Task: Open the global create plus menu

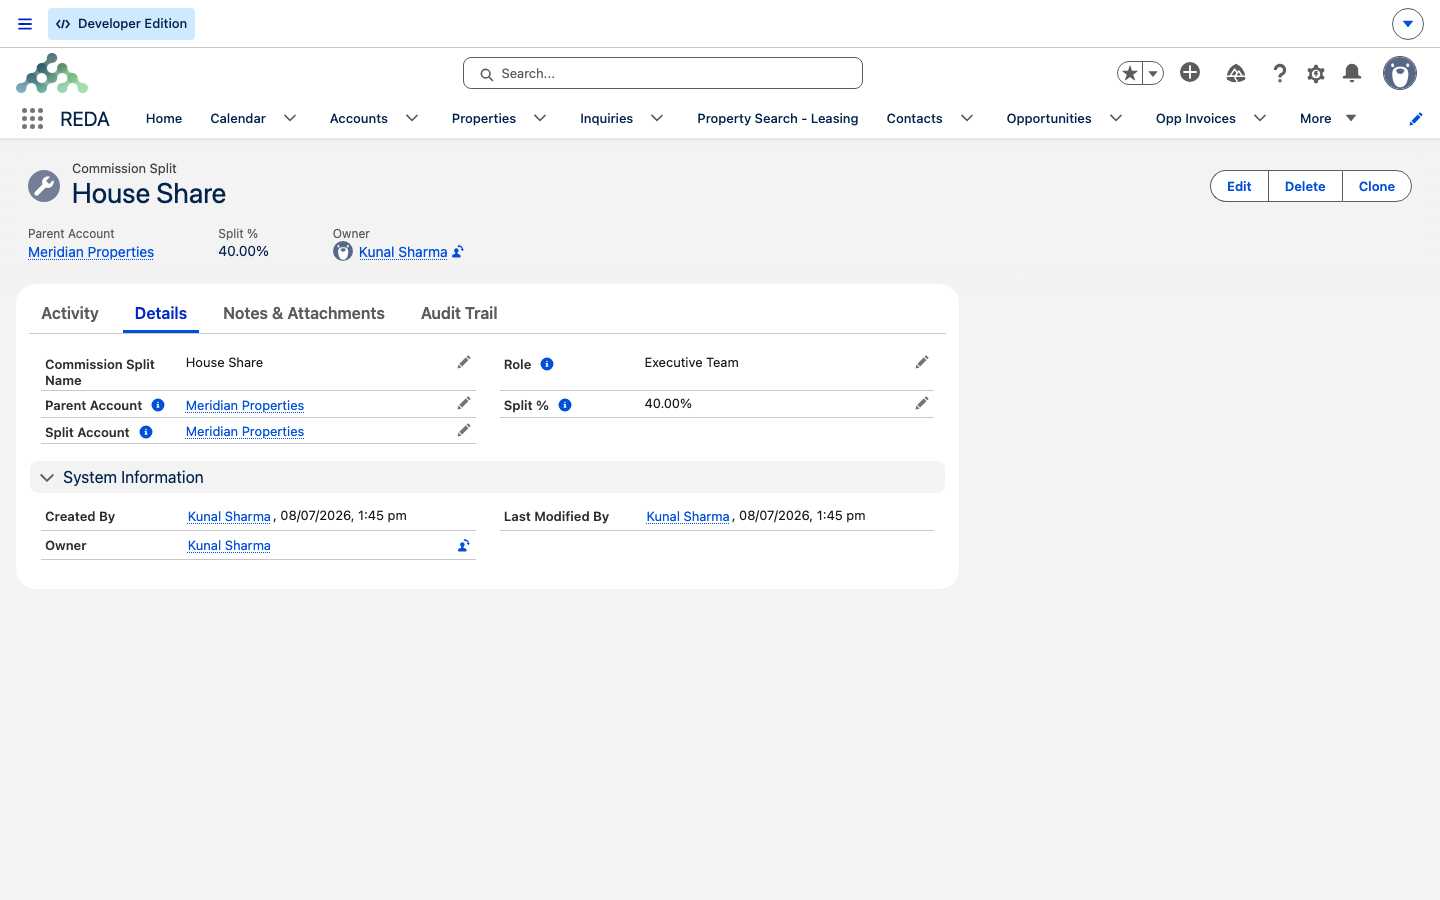Action: (1190, 72)
